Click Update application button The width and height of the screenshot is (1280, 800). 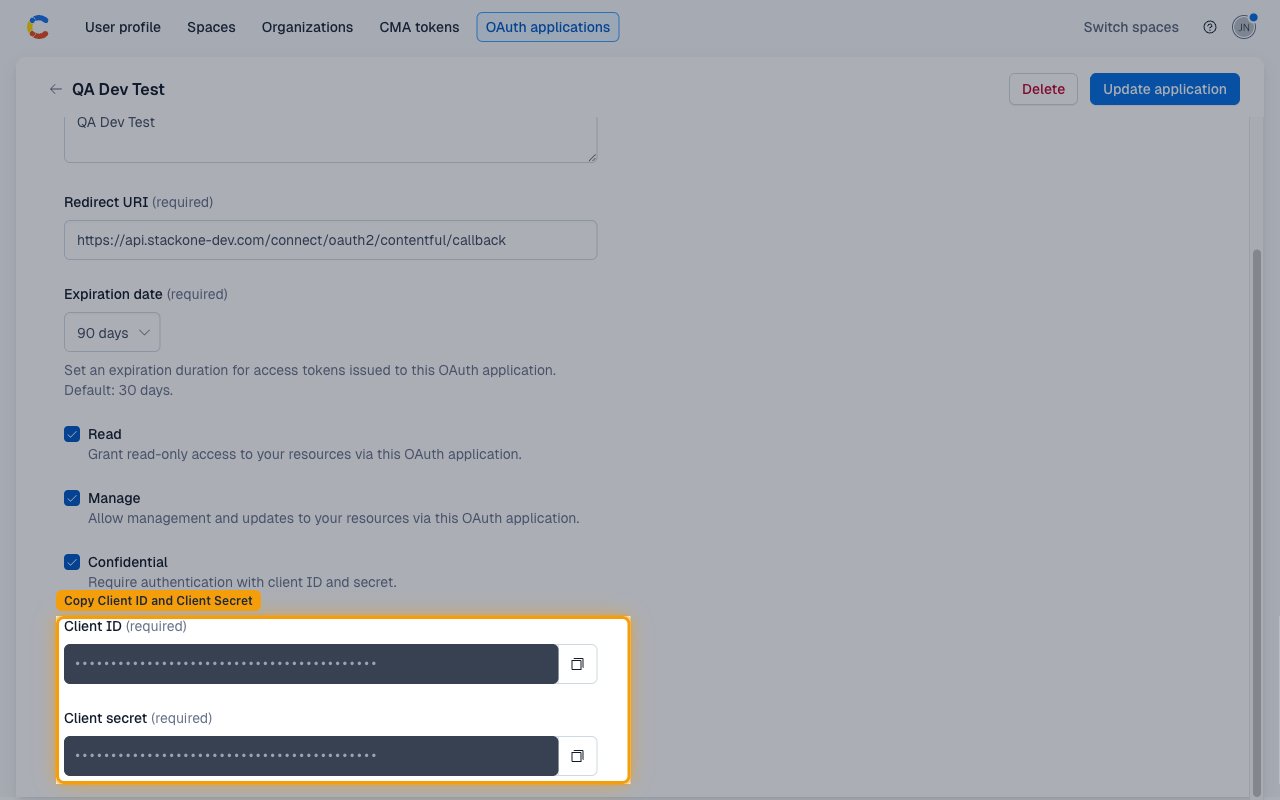coord(1165,89)
